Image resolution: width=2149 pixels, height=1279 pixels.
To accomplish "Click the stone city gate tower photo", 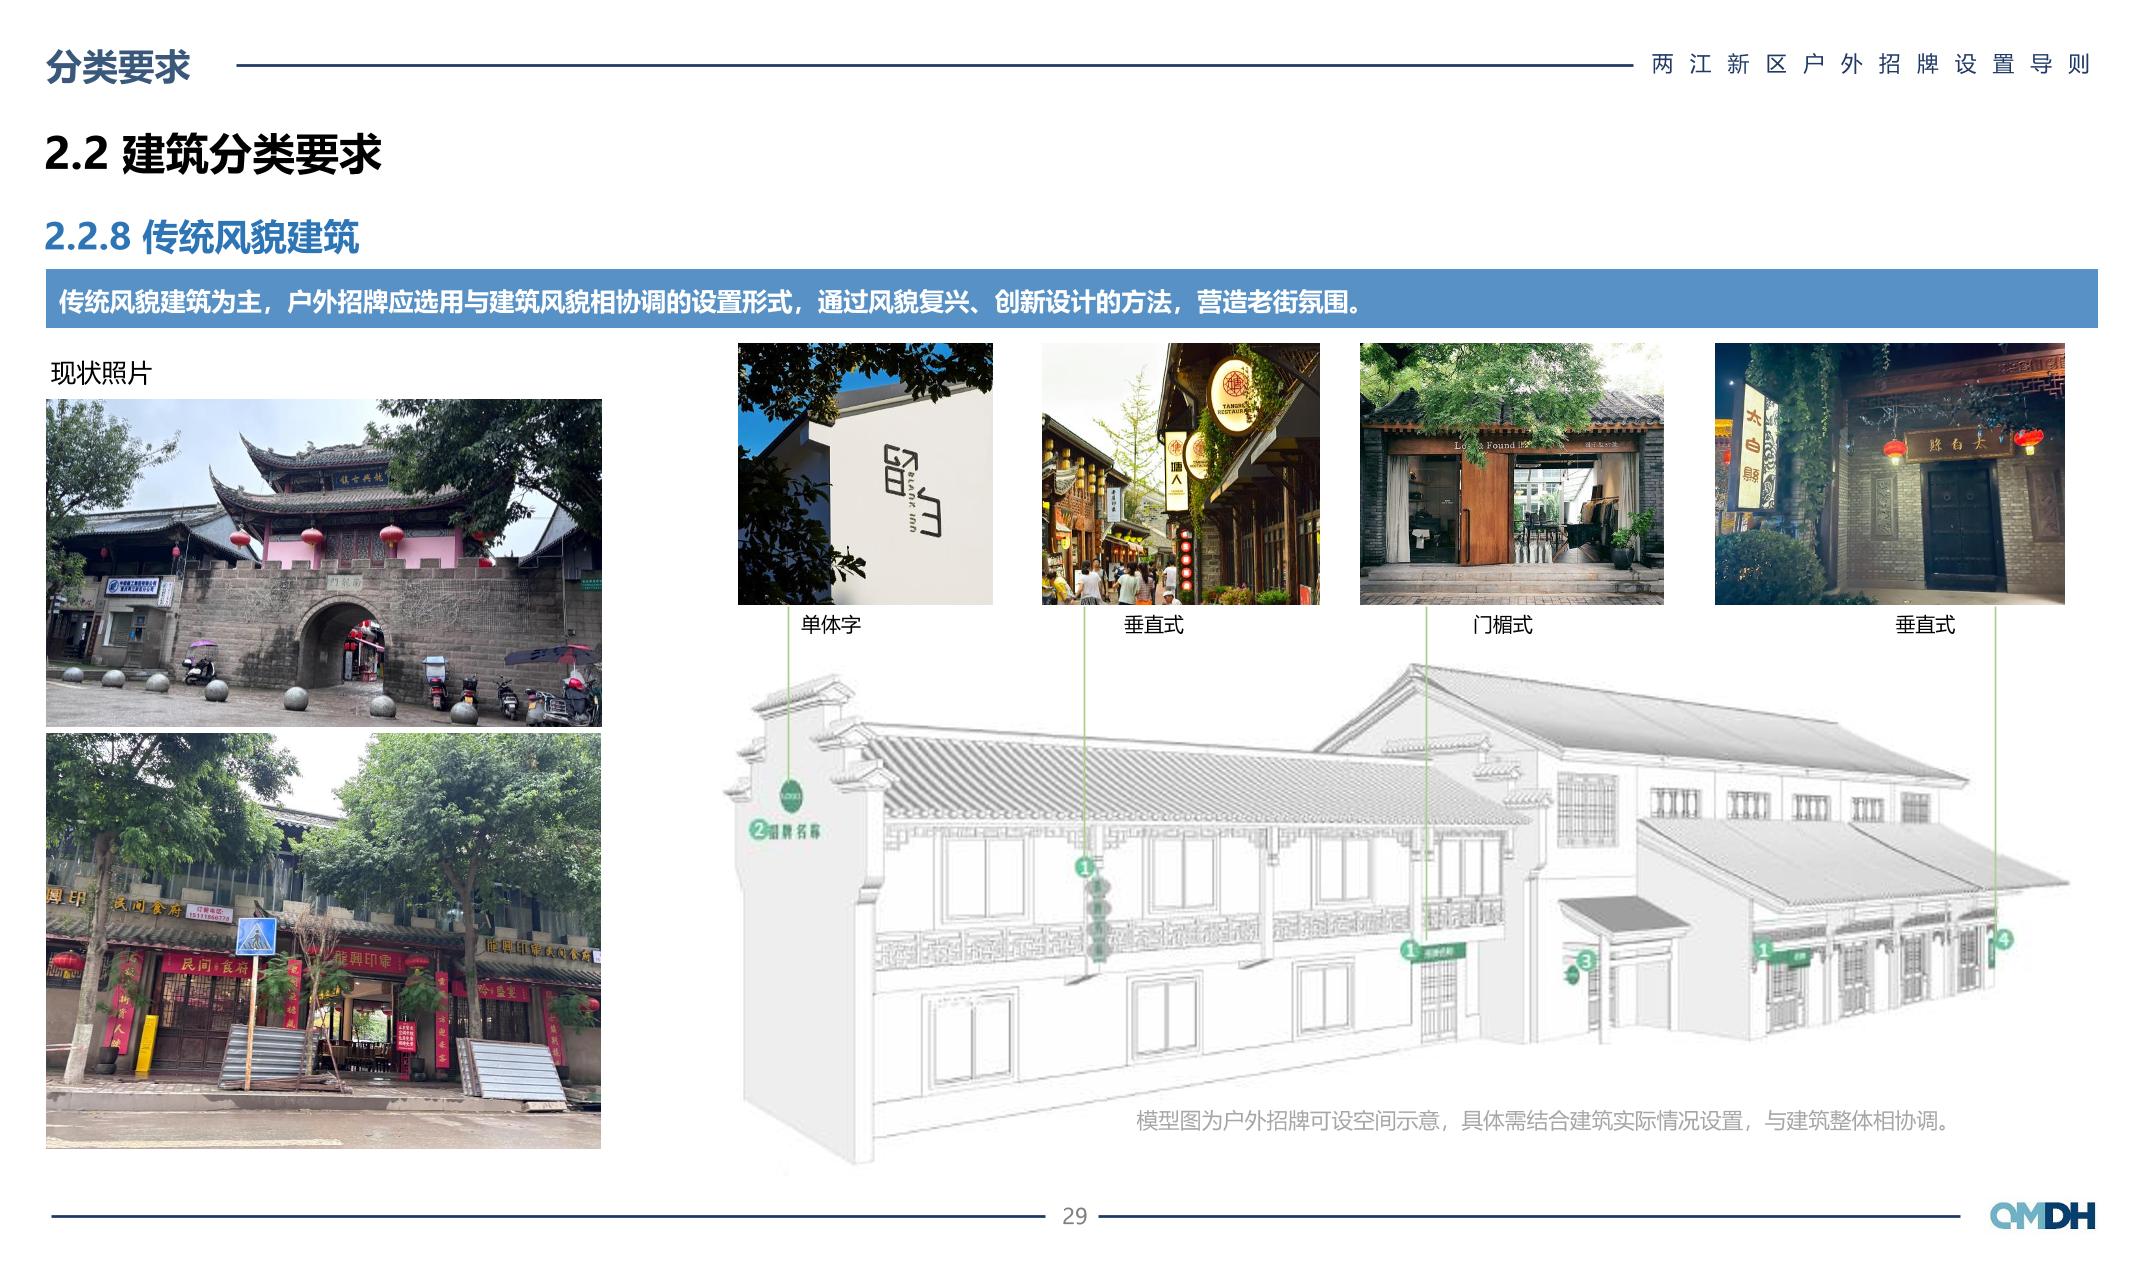I will (323, 562).
